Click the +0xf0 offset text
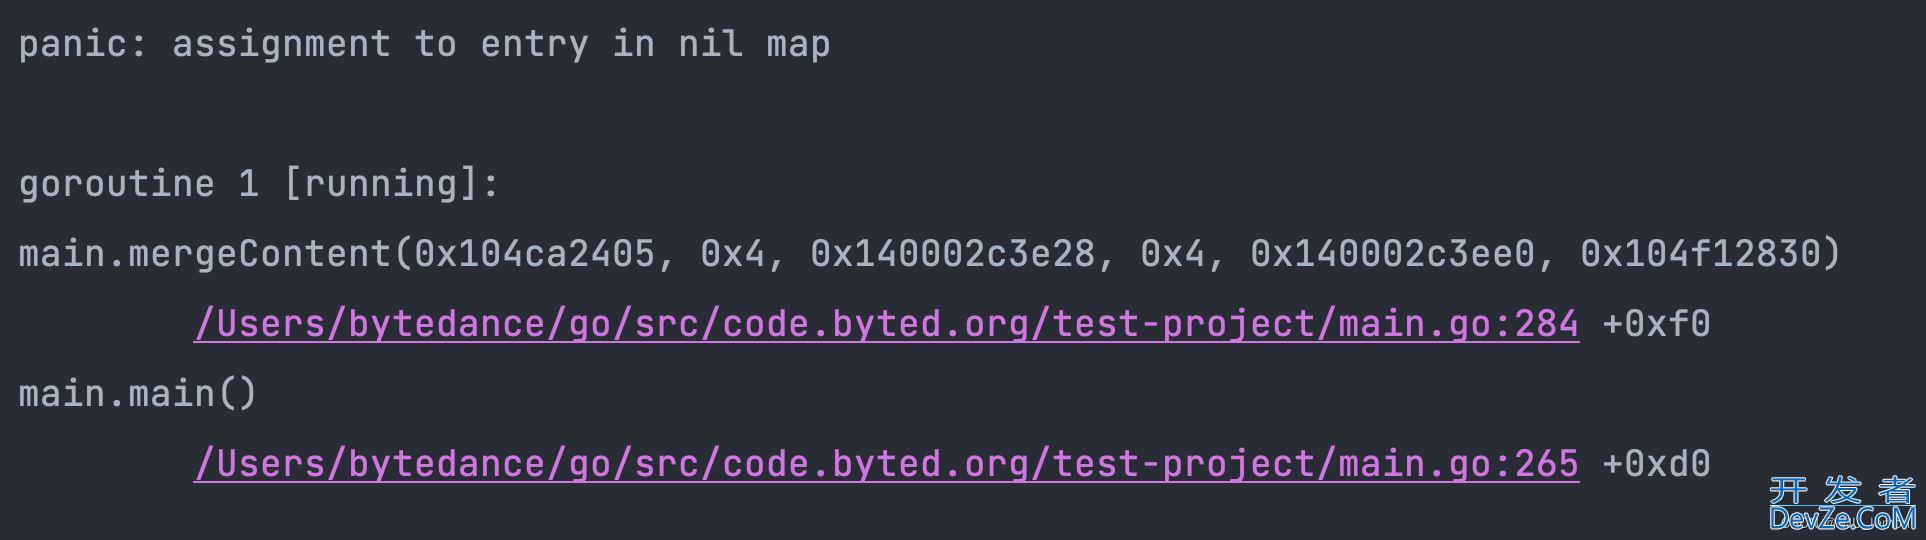Screen dimensions: 1926x540 click(1656, 324)
